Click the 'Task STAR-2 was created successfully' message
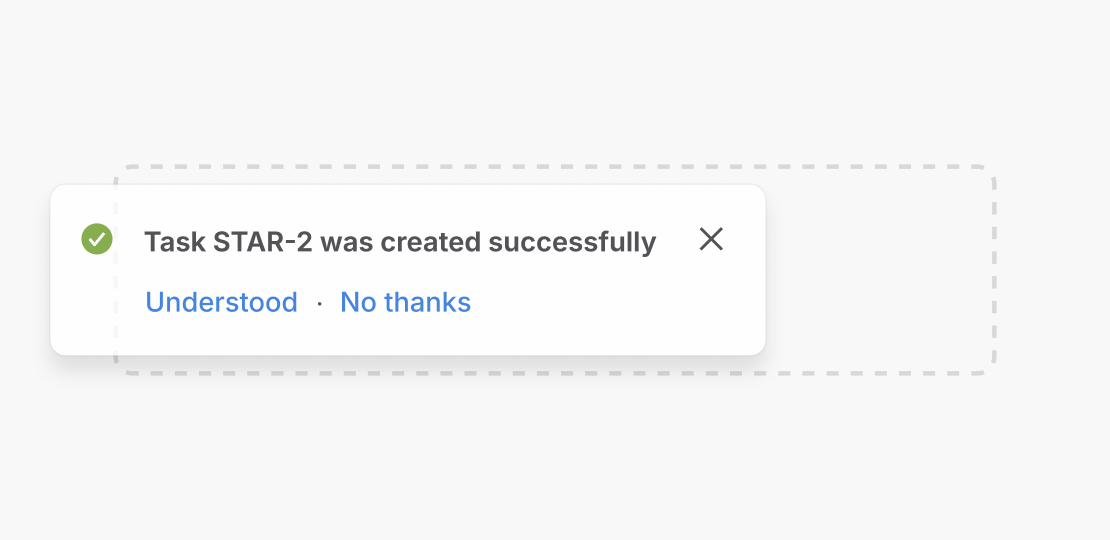 coord(400,242)
